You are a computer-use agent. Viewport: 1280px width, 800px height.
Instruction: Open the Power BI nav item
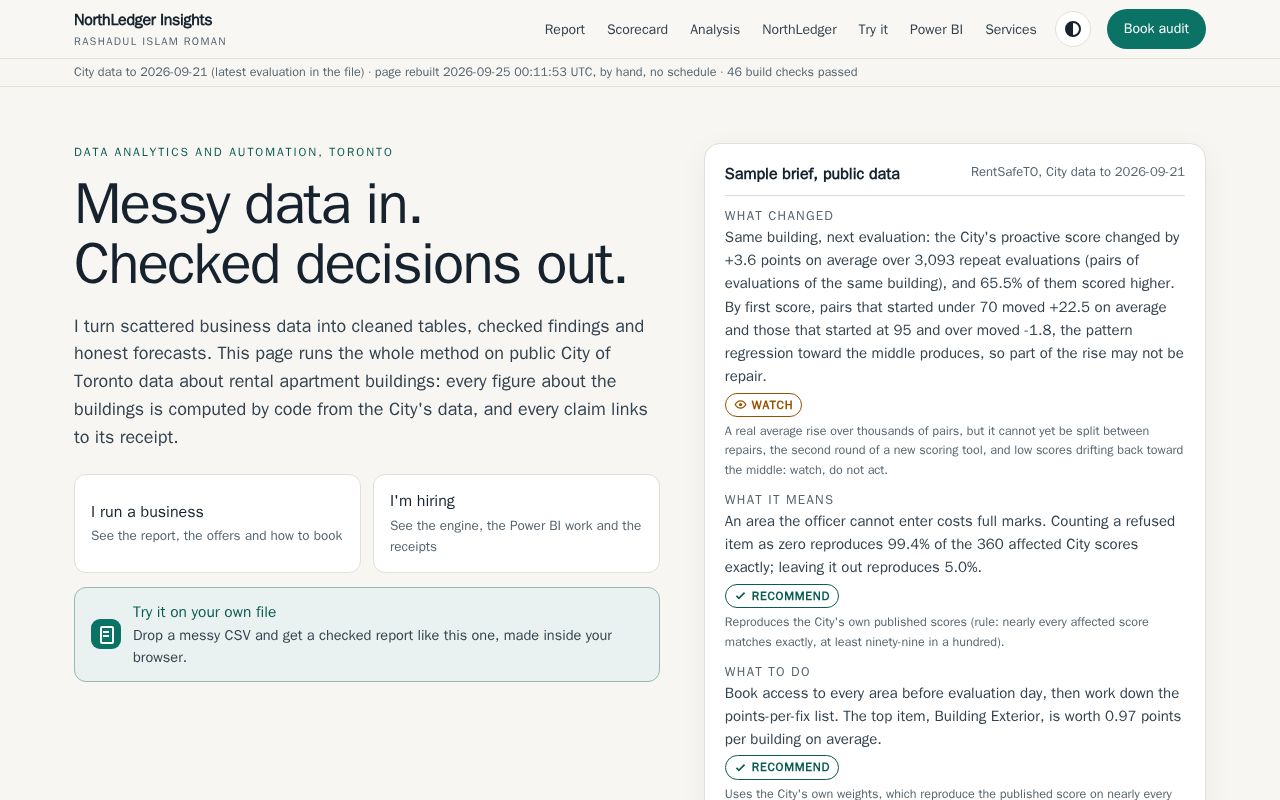tap(936, 29)
